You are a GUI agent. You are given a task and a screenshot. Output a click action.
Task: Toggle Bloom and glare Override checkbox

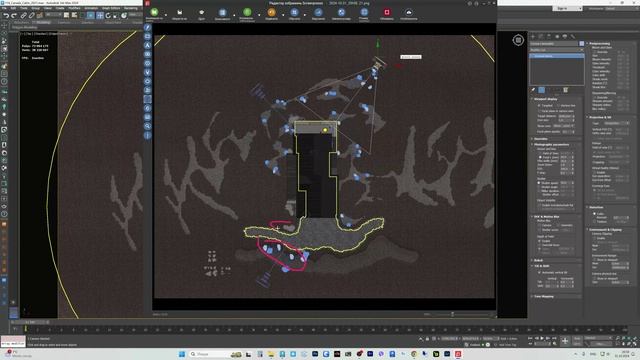(x=595, y=52)
